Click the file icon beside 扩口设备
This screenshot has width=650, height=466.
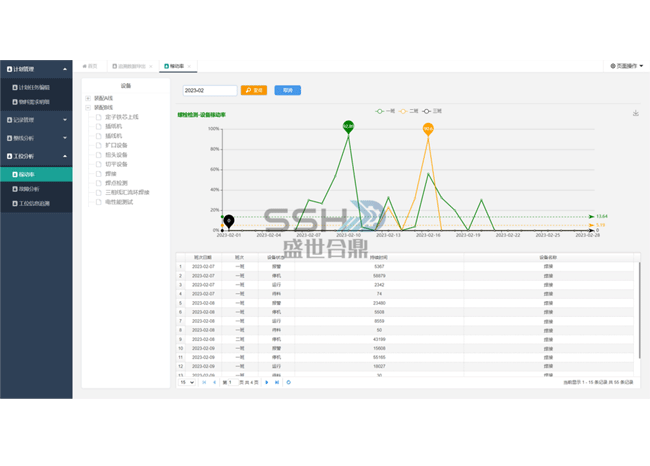tap(99, 145)
